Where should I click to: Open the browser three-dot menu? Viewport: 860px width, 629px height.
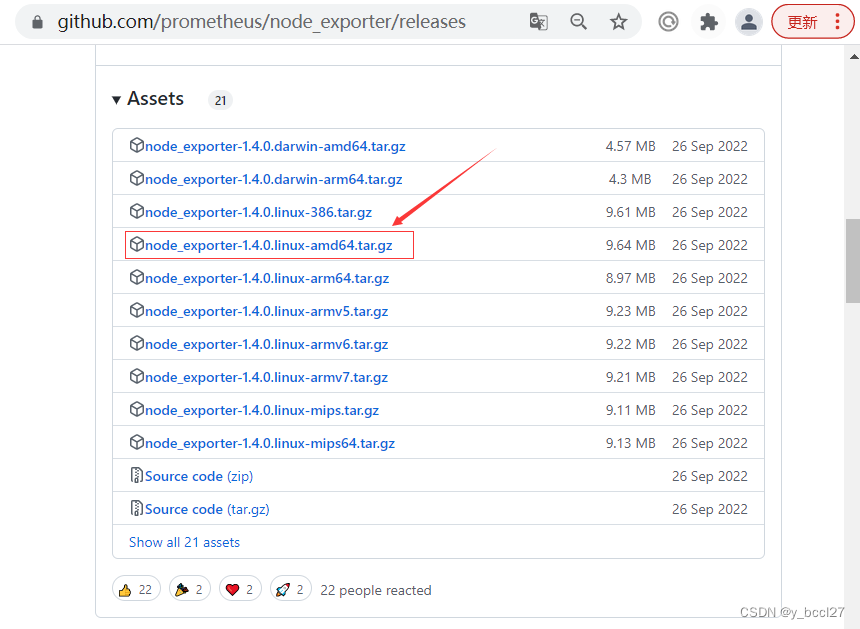click(x=837, y=22)
